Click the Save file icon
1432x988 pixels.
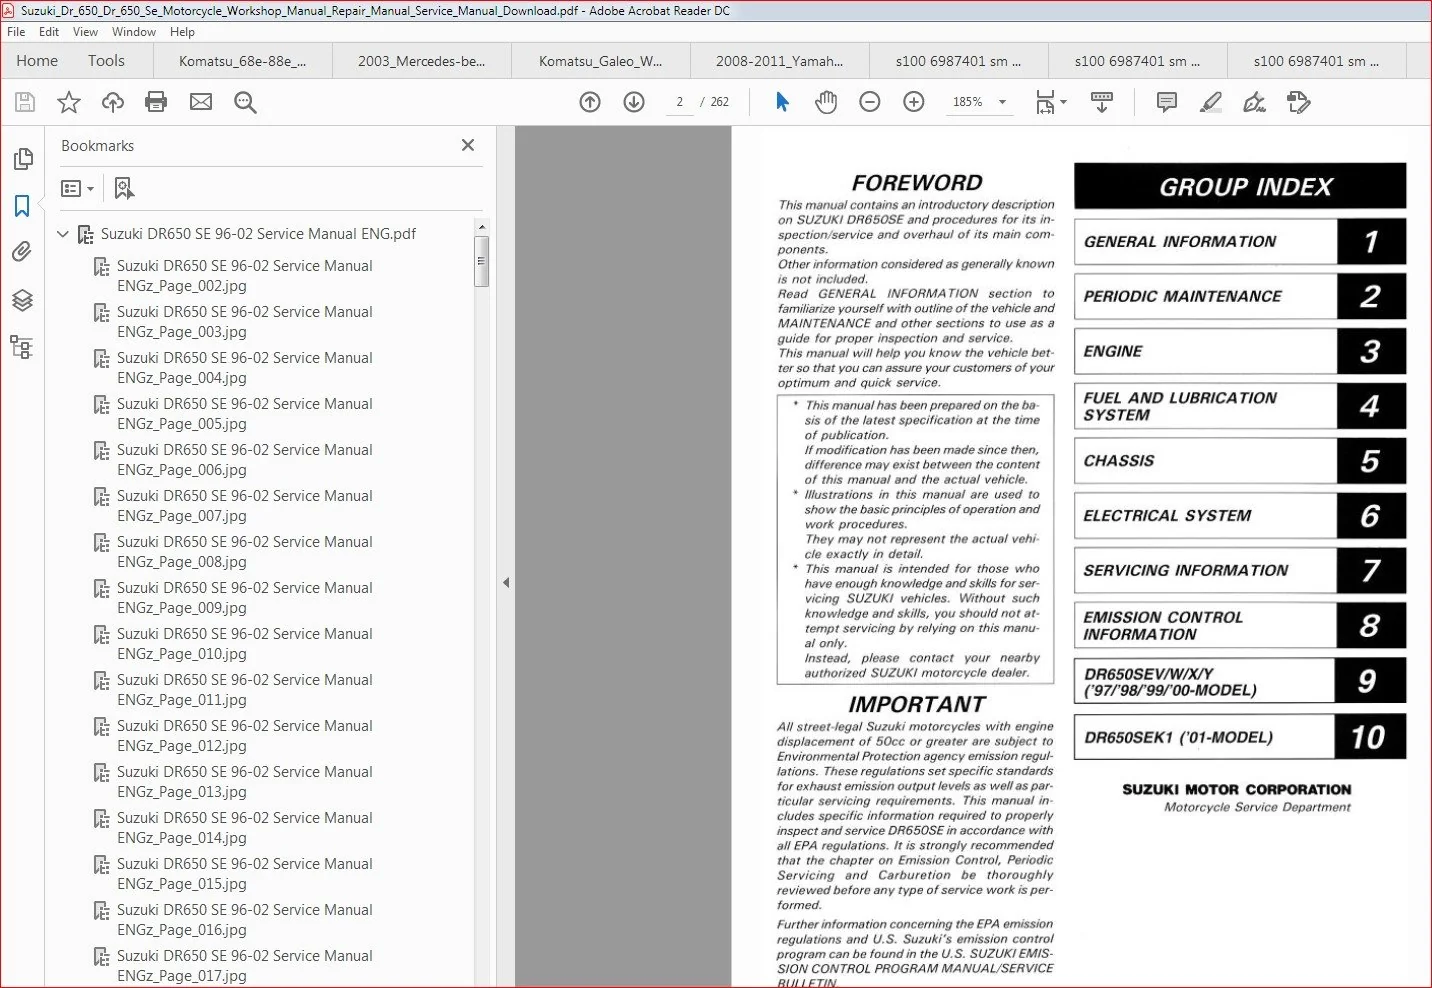point(25,102)
